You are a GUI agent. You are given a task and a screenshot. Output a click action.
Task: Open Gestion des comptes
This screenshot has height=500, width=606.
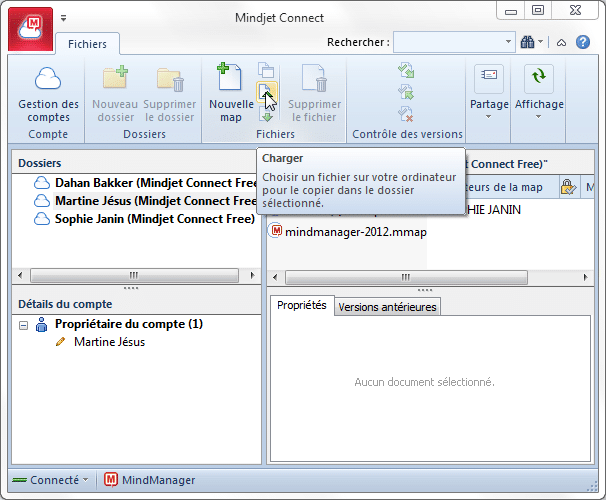pos(48,95)
